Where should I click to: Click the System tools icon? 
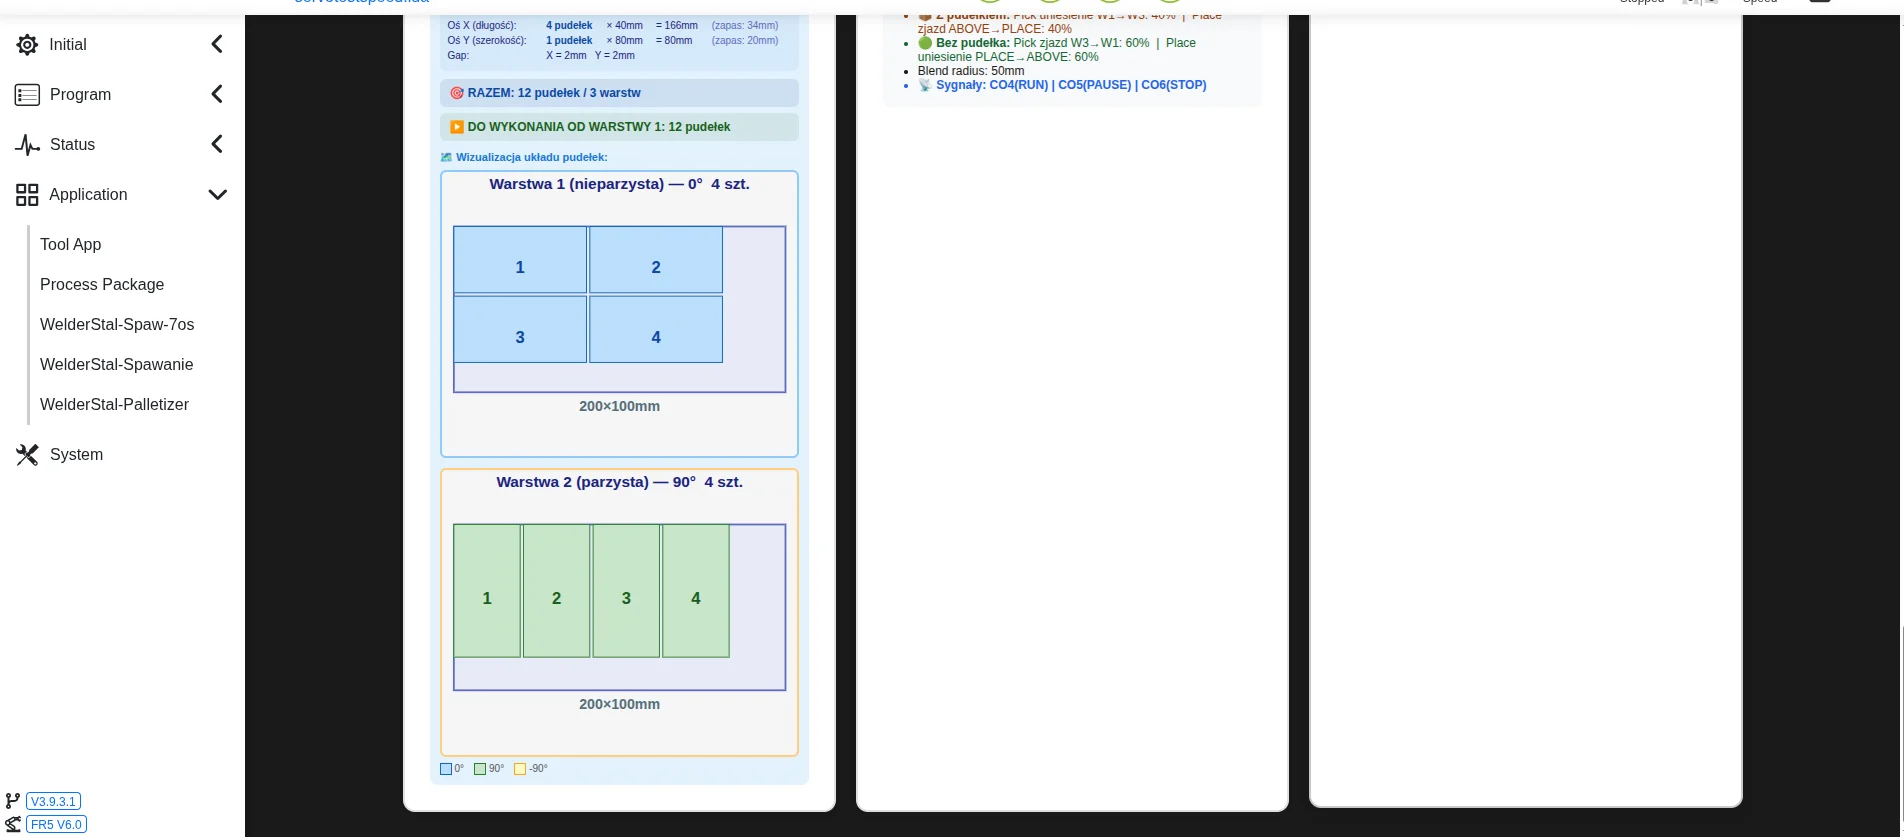pyautogui.click(x=27, y=455)
